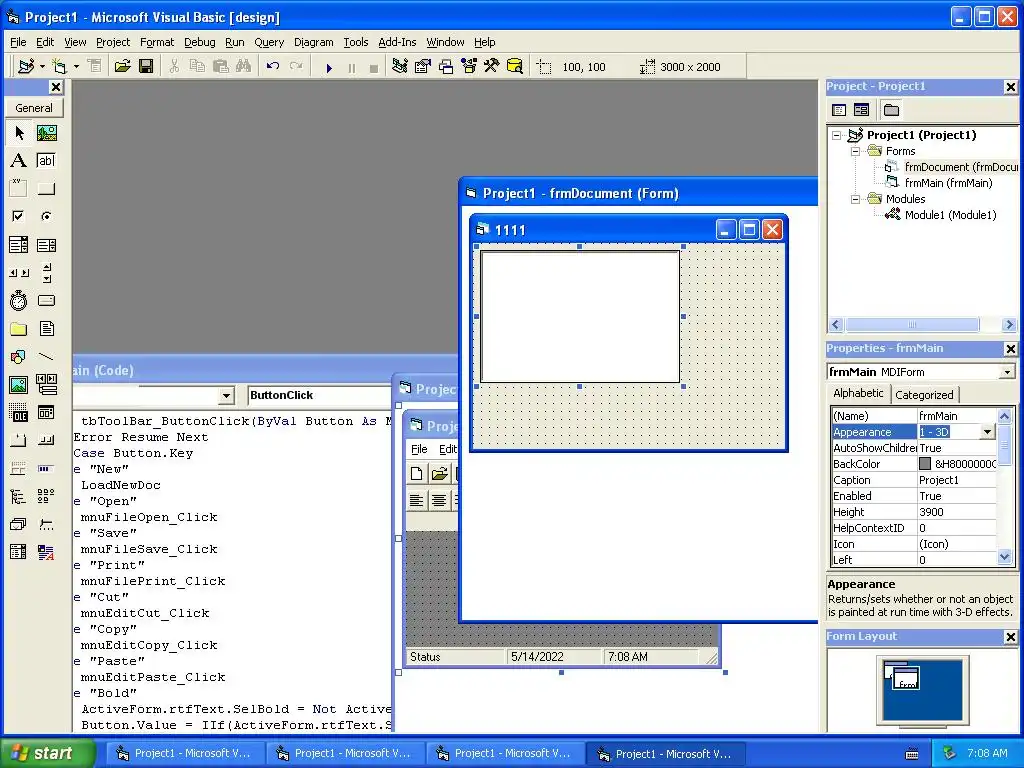Viewport: 1024px width, 768px height.
Task: Switch to the Categorized properties tab
Action: (924, 394)
